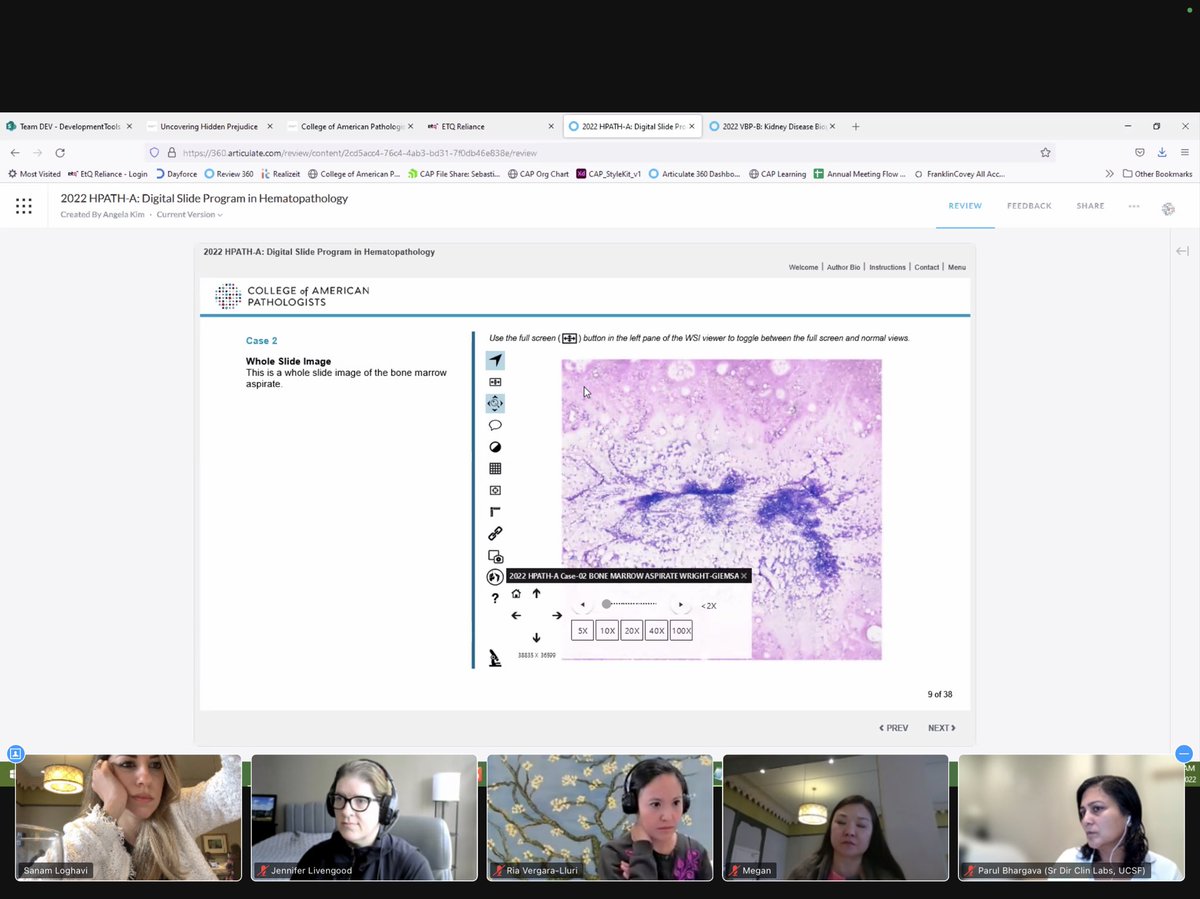Viewport: 1200px width, 899px height.
Task: Click the zoom slider handle
Action: click(607, 604)
